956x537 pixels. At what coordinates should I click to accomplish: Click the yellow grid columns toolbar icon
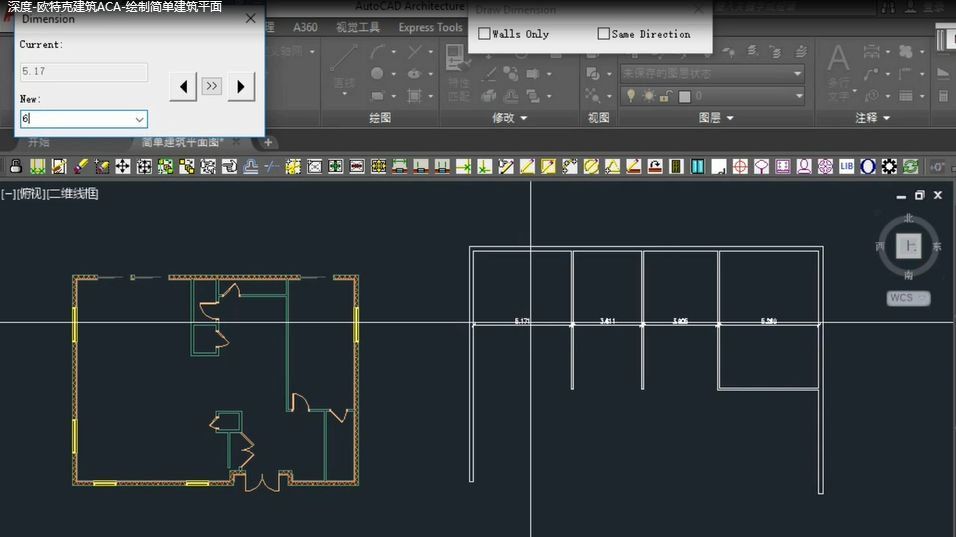click(x=37, y=166)
